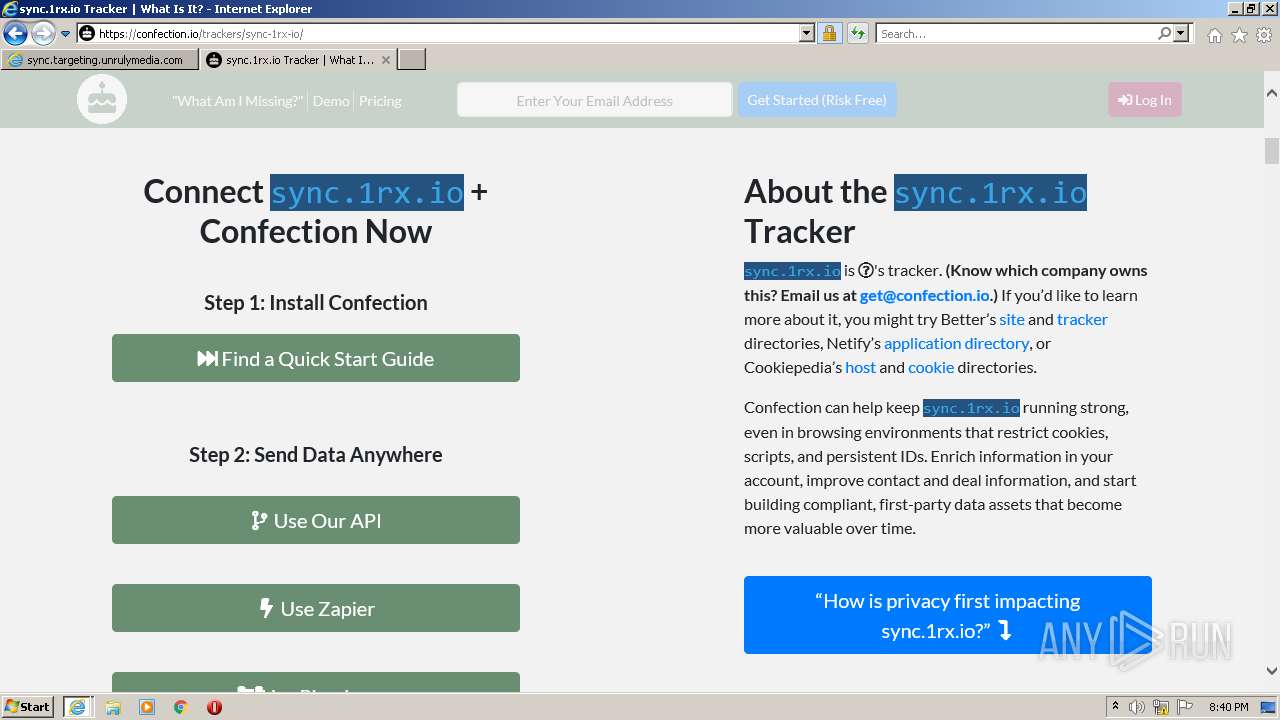This screenshot has width=1280, height=720.
Task: Open the Windows Start menu
Action: 28,706
